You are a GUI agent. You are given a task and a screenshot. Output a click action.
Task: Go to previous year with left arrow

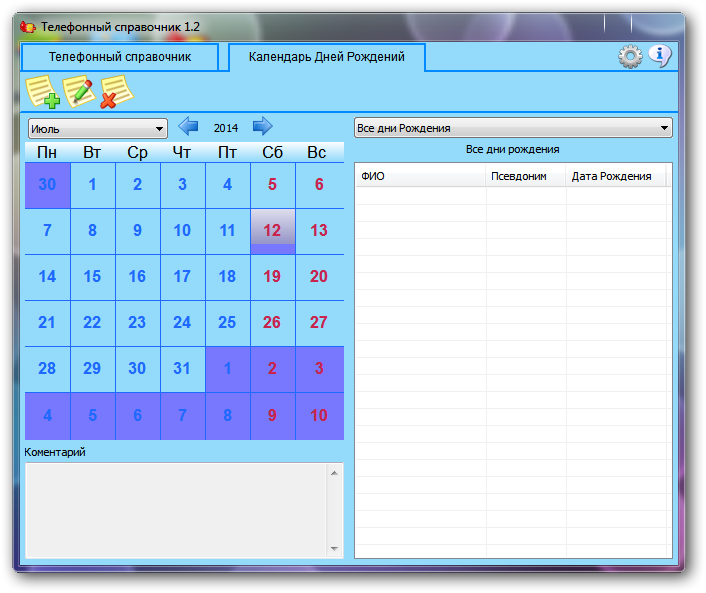(x=188, y=127)
